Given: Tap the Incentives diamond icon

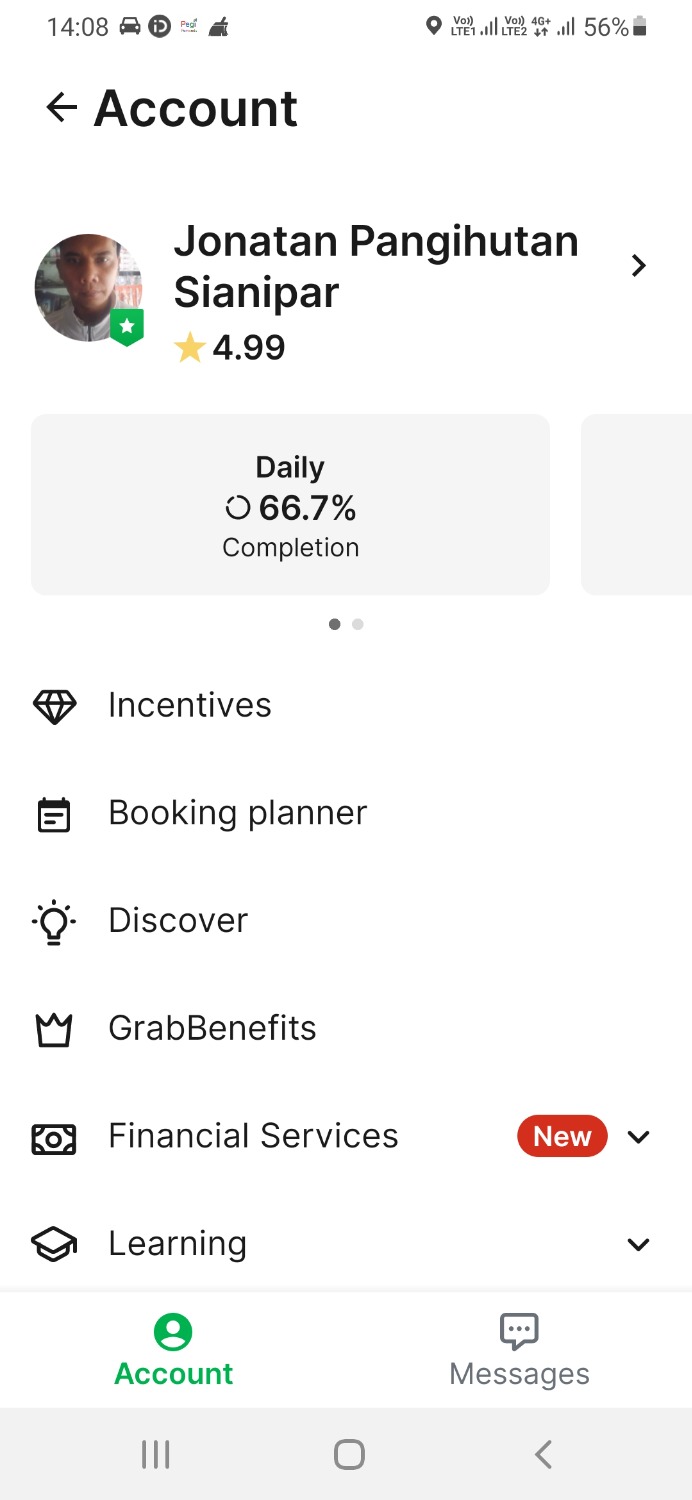Looking at the screenshot, I should pyautogui.click(x=54, y=706).
